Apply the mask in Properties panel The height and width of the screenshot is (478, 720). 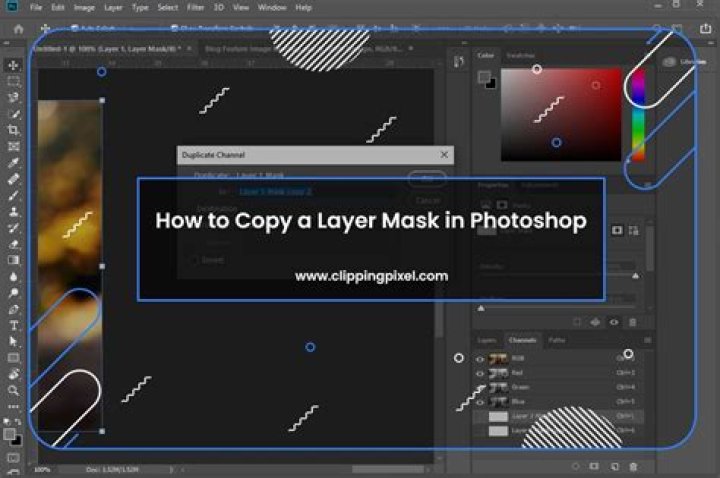coord(595,322)
